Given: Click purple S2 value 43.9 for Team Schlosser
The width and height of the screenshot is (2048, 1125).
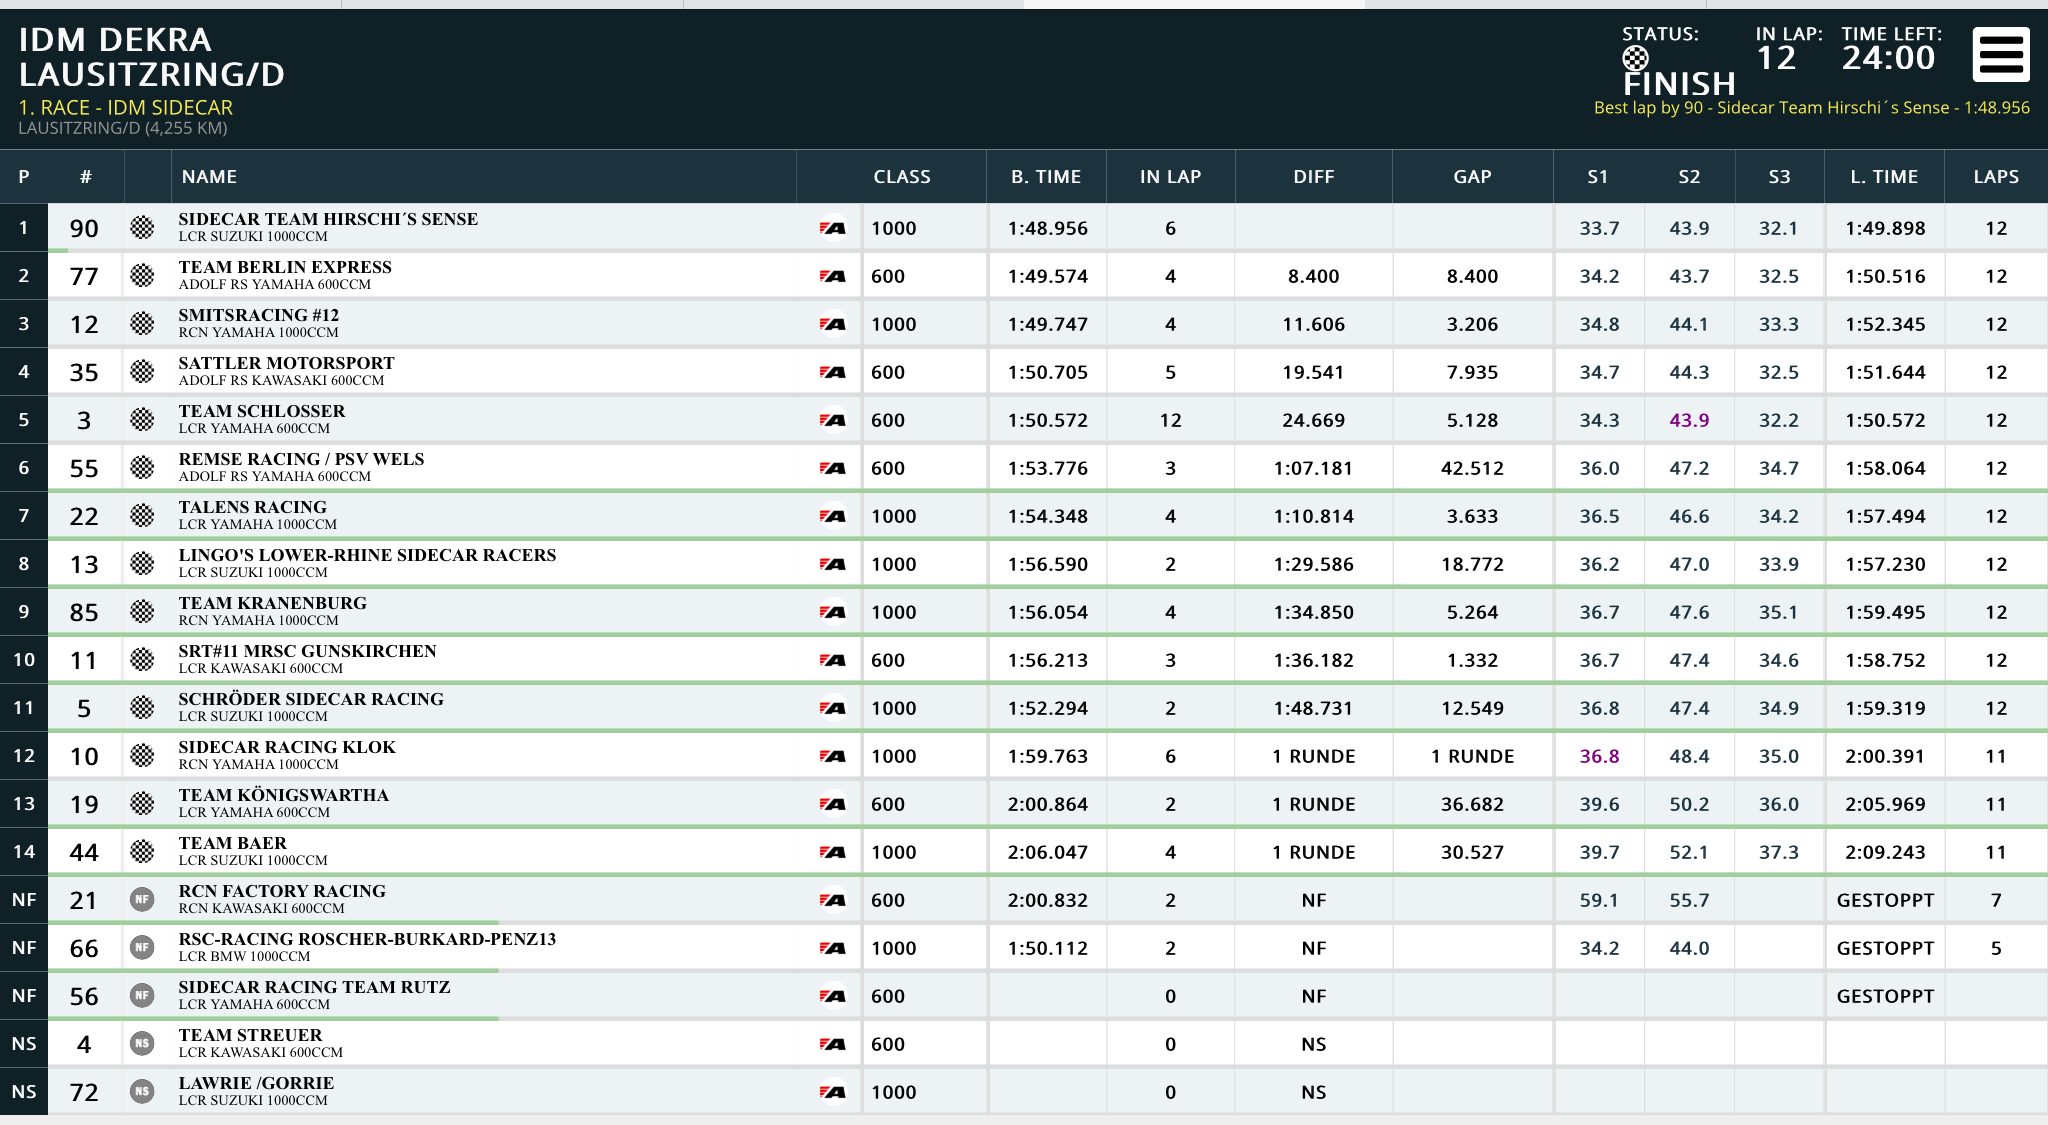Looking at the screenshot, I should (x=1689, y=420).
